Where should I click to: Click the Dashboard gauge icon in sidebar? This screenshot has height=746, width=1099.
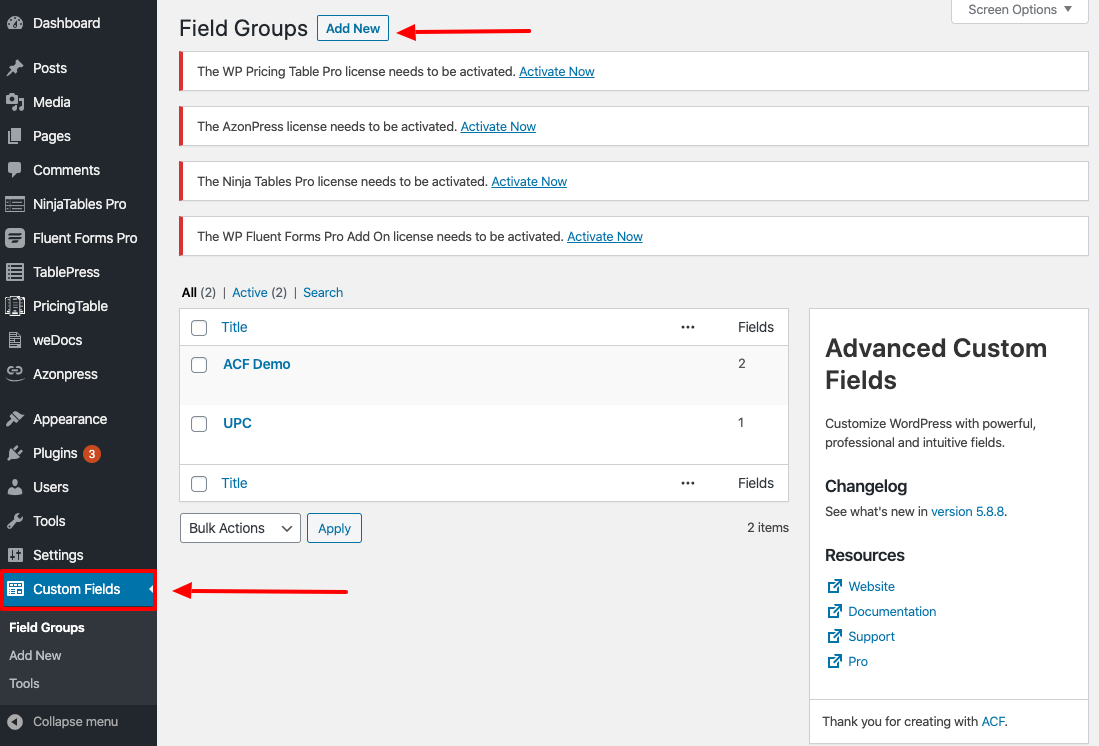15,23
